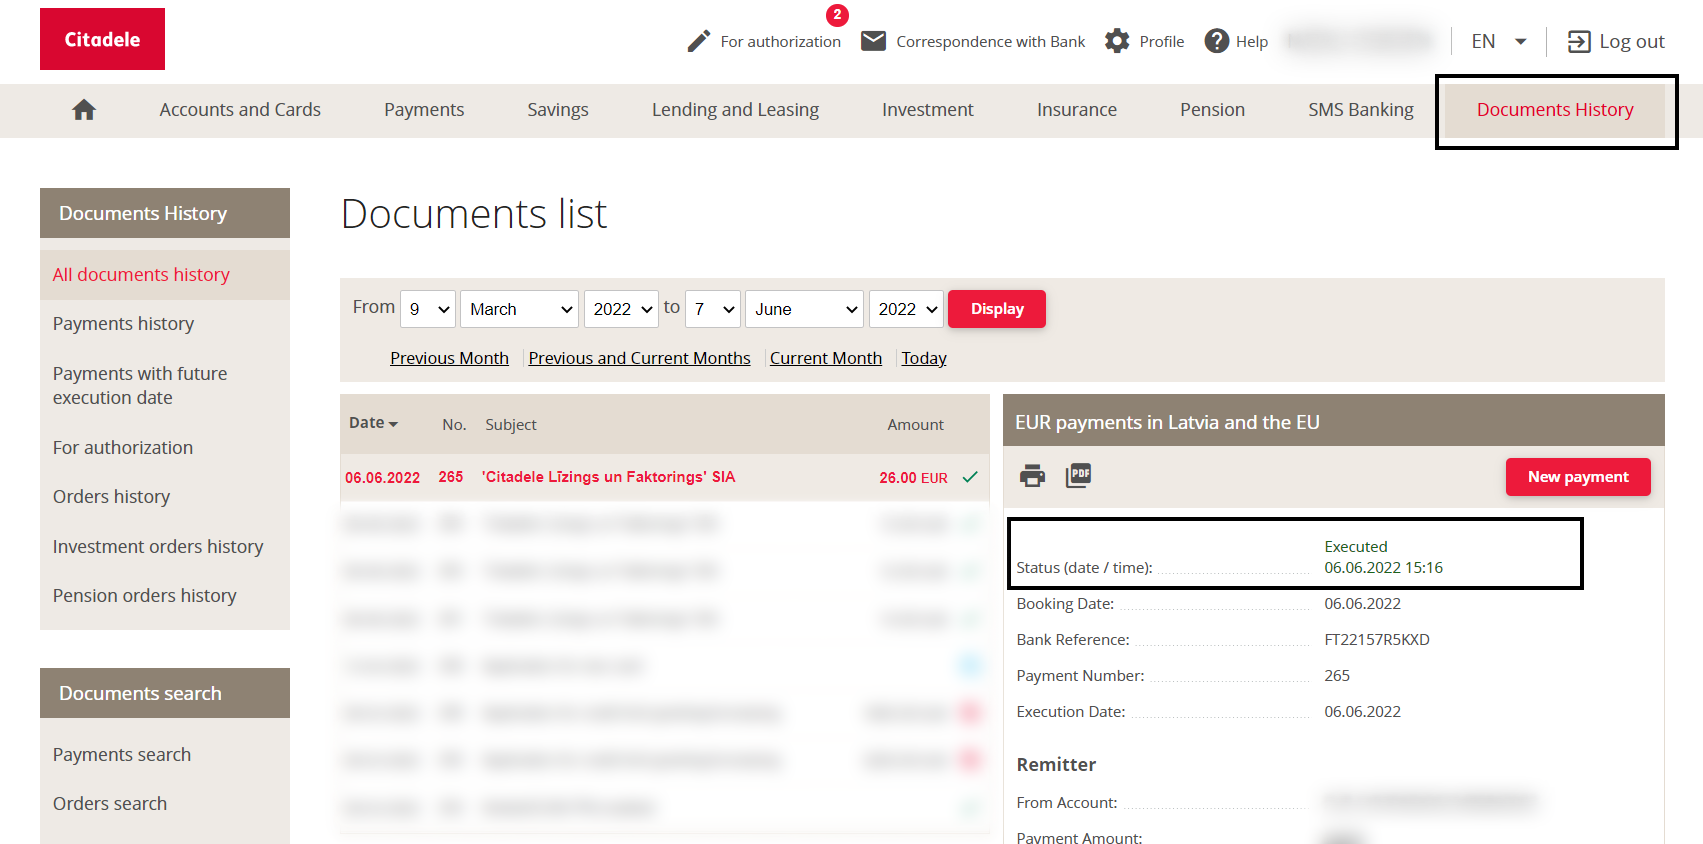This screenshot has width=1703, height=844.
Task: Select the Documents History tab
Action: [1555, 110]
